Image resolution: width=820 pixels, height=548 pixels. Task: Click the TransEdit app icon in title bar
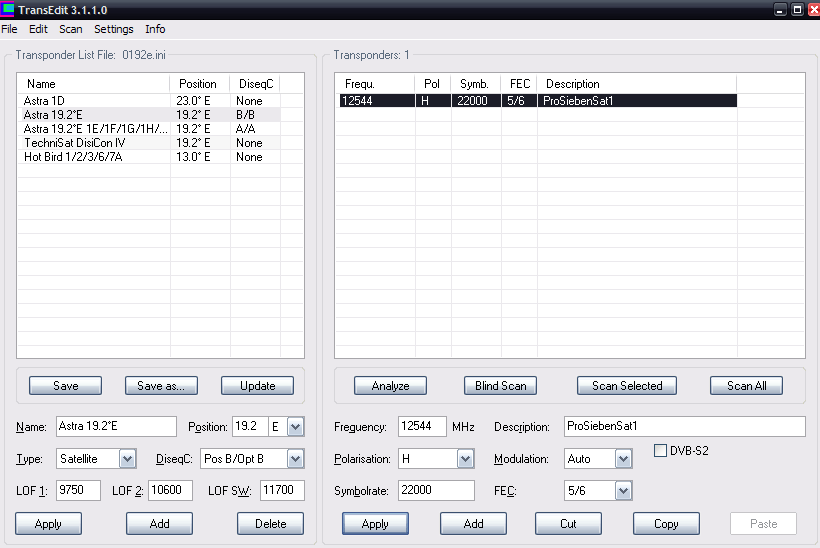pyautogui.click(x=7, y=9)
